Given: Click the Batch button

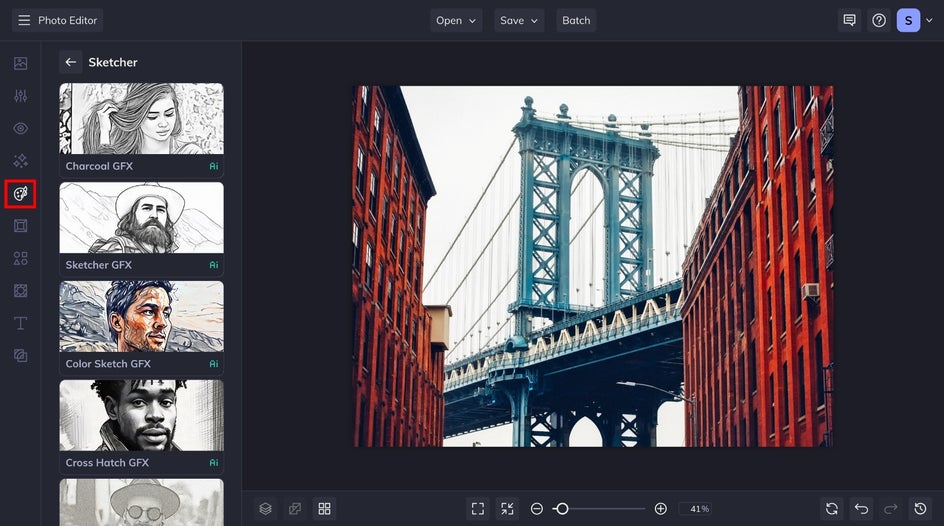Looking at the screenshot, I should pos(576,20).
